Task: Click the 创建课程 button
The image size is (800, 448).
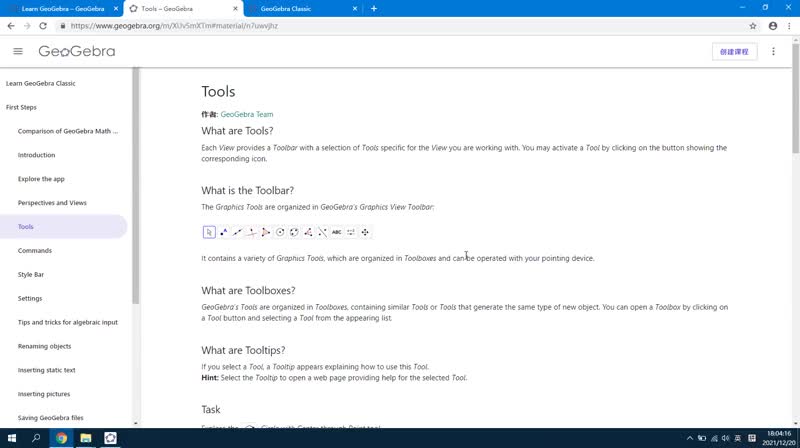Action: [x=734, y=52]
